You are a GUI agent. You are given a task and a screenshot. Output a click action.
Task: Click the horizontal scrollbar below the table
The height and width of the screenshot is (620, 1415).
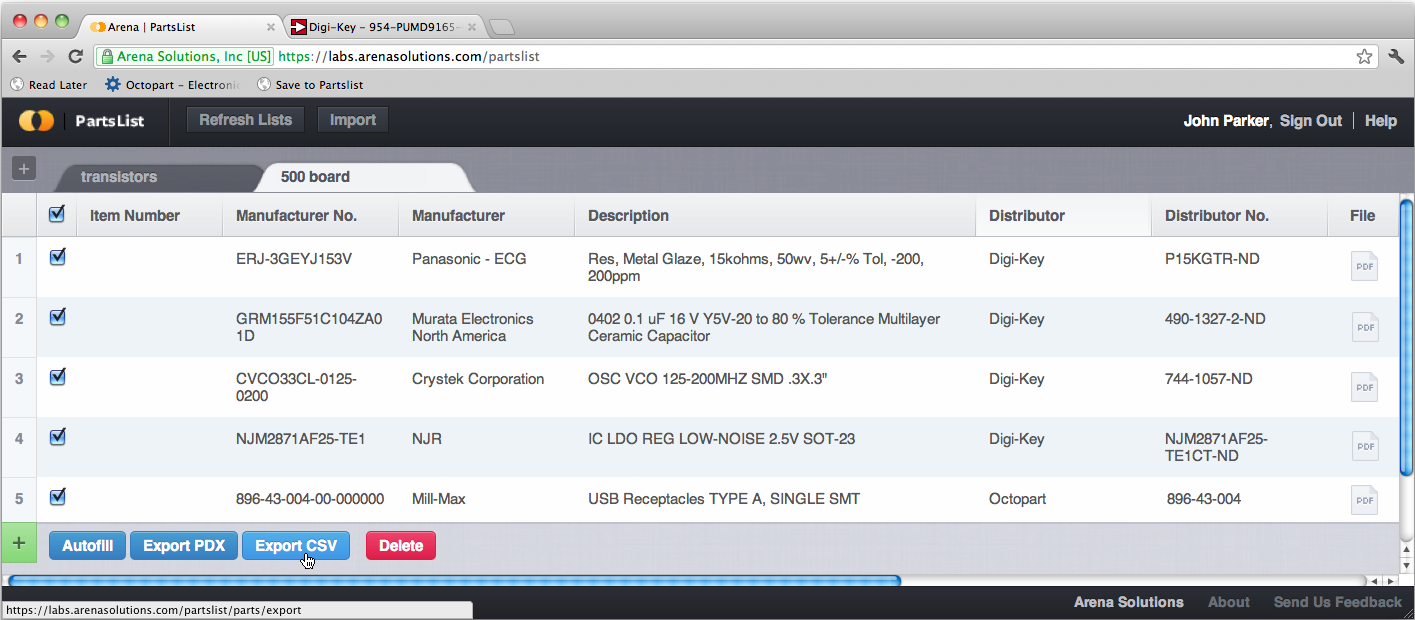(x=460, y=580)
